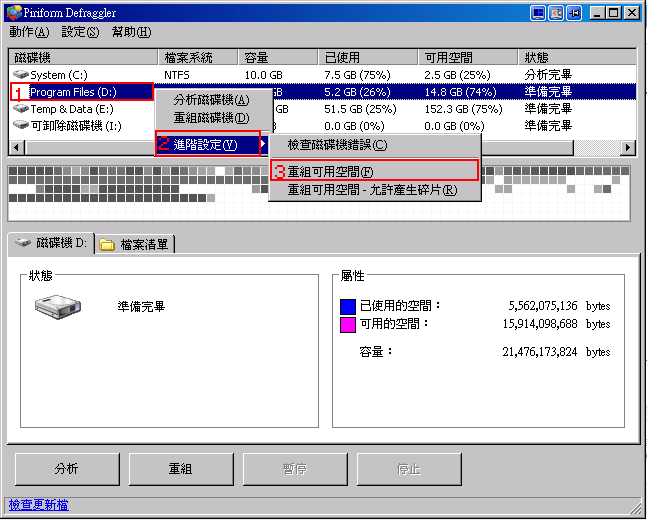The width and height of the screenshot is (647, 520).
Task: Select the Temp & Data (E:) drive row
Action: tap(322, 109)
